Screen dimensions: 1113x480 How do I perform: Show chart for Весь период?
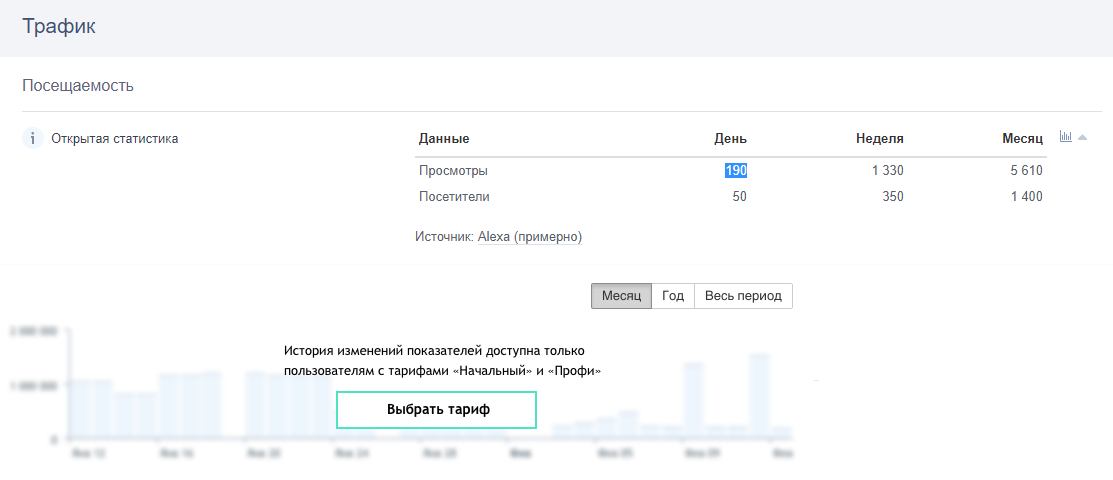point(743,296)
